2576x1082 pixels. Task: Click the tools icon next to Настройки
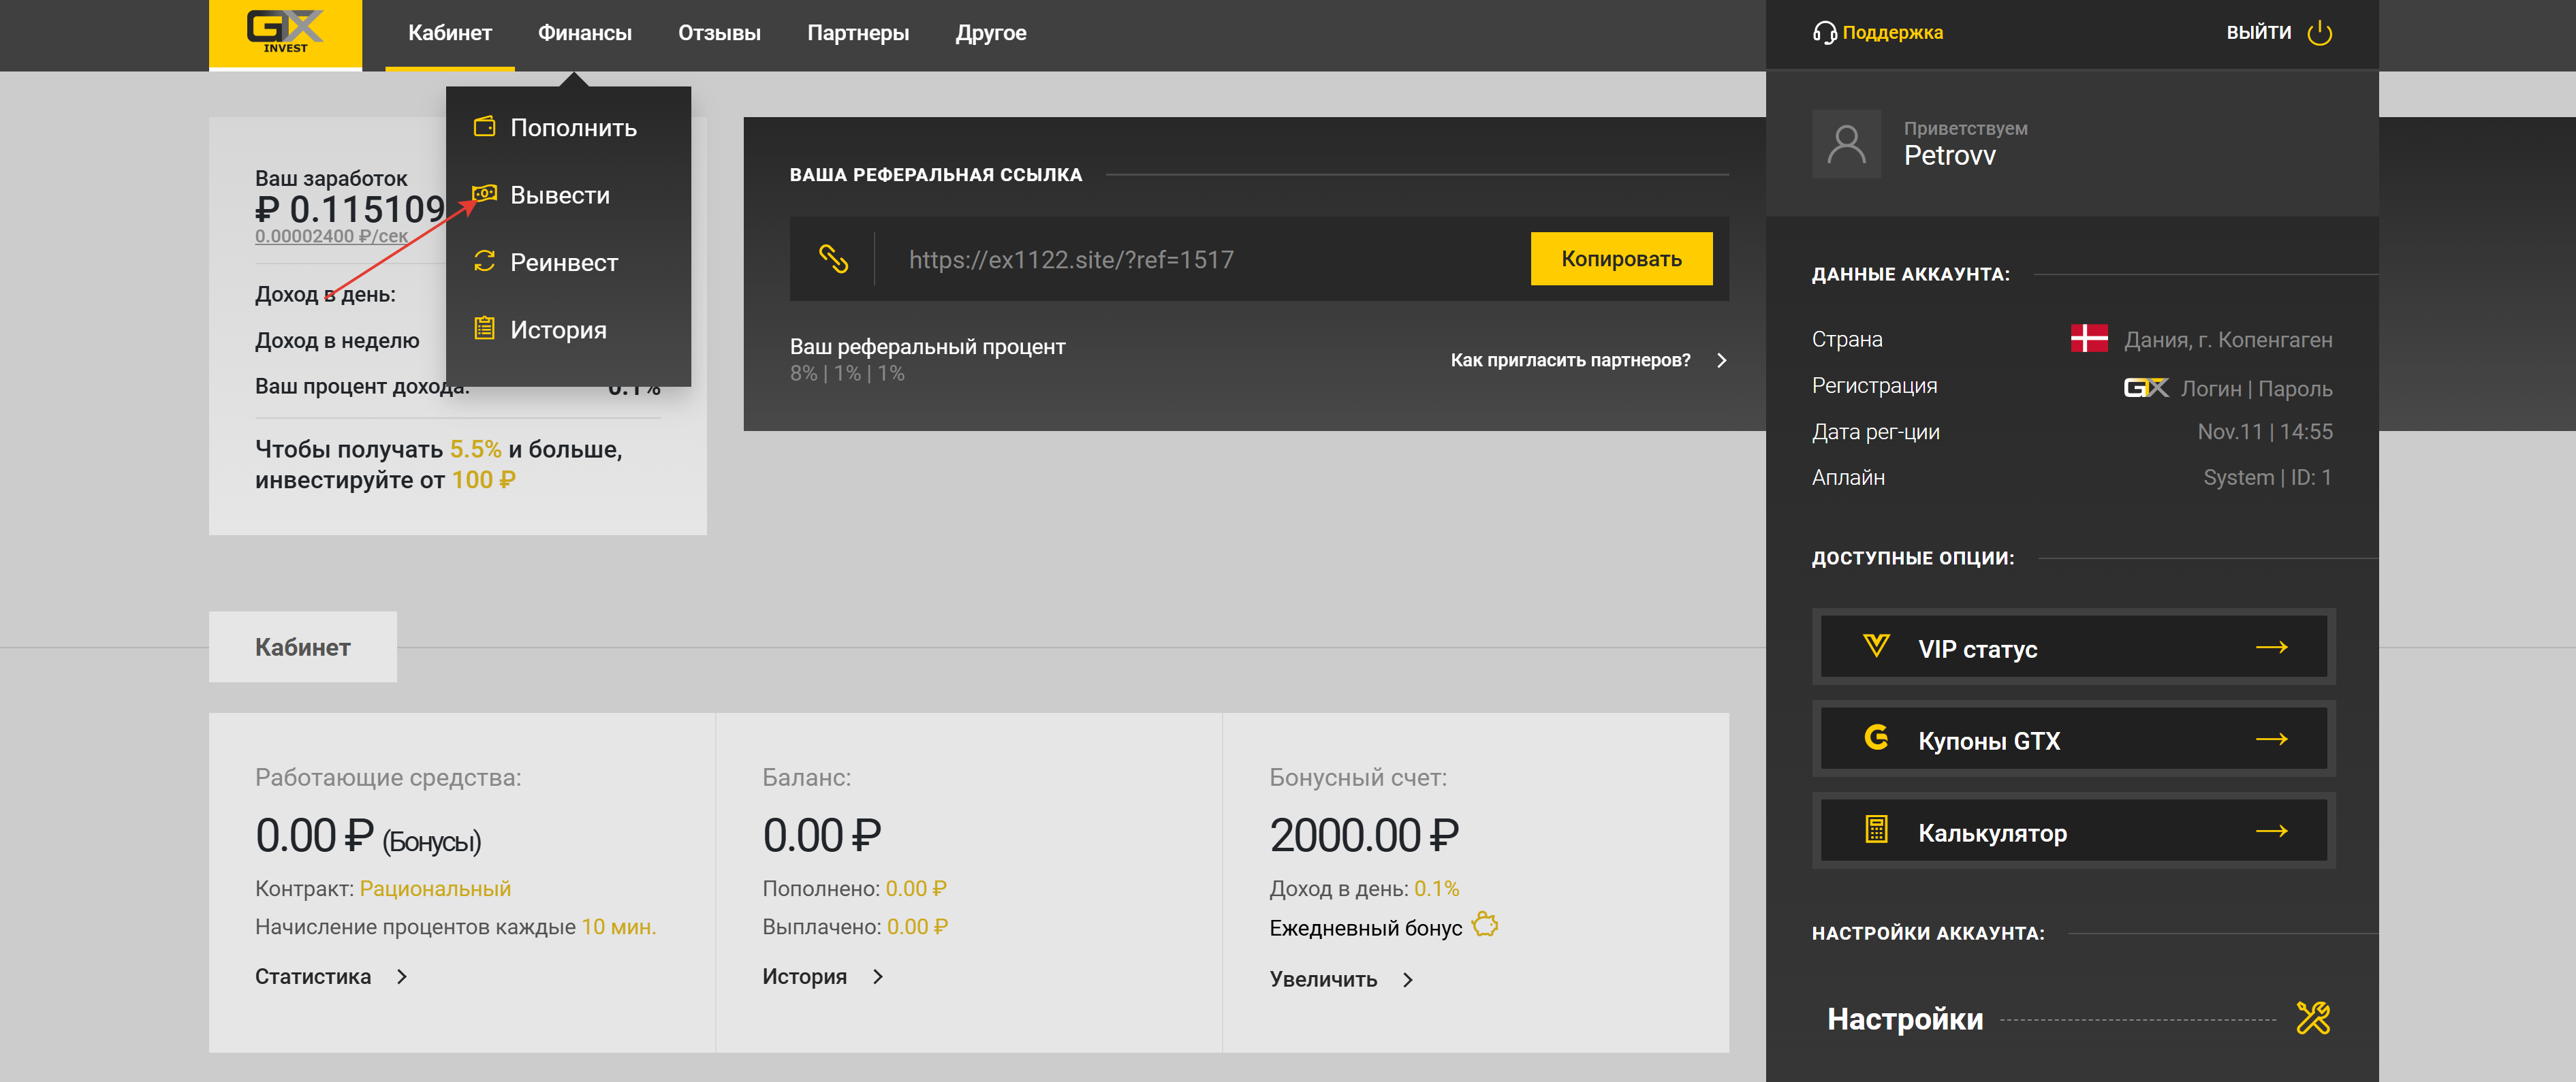click(x=2313, y=1018)
